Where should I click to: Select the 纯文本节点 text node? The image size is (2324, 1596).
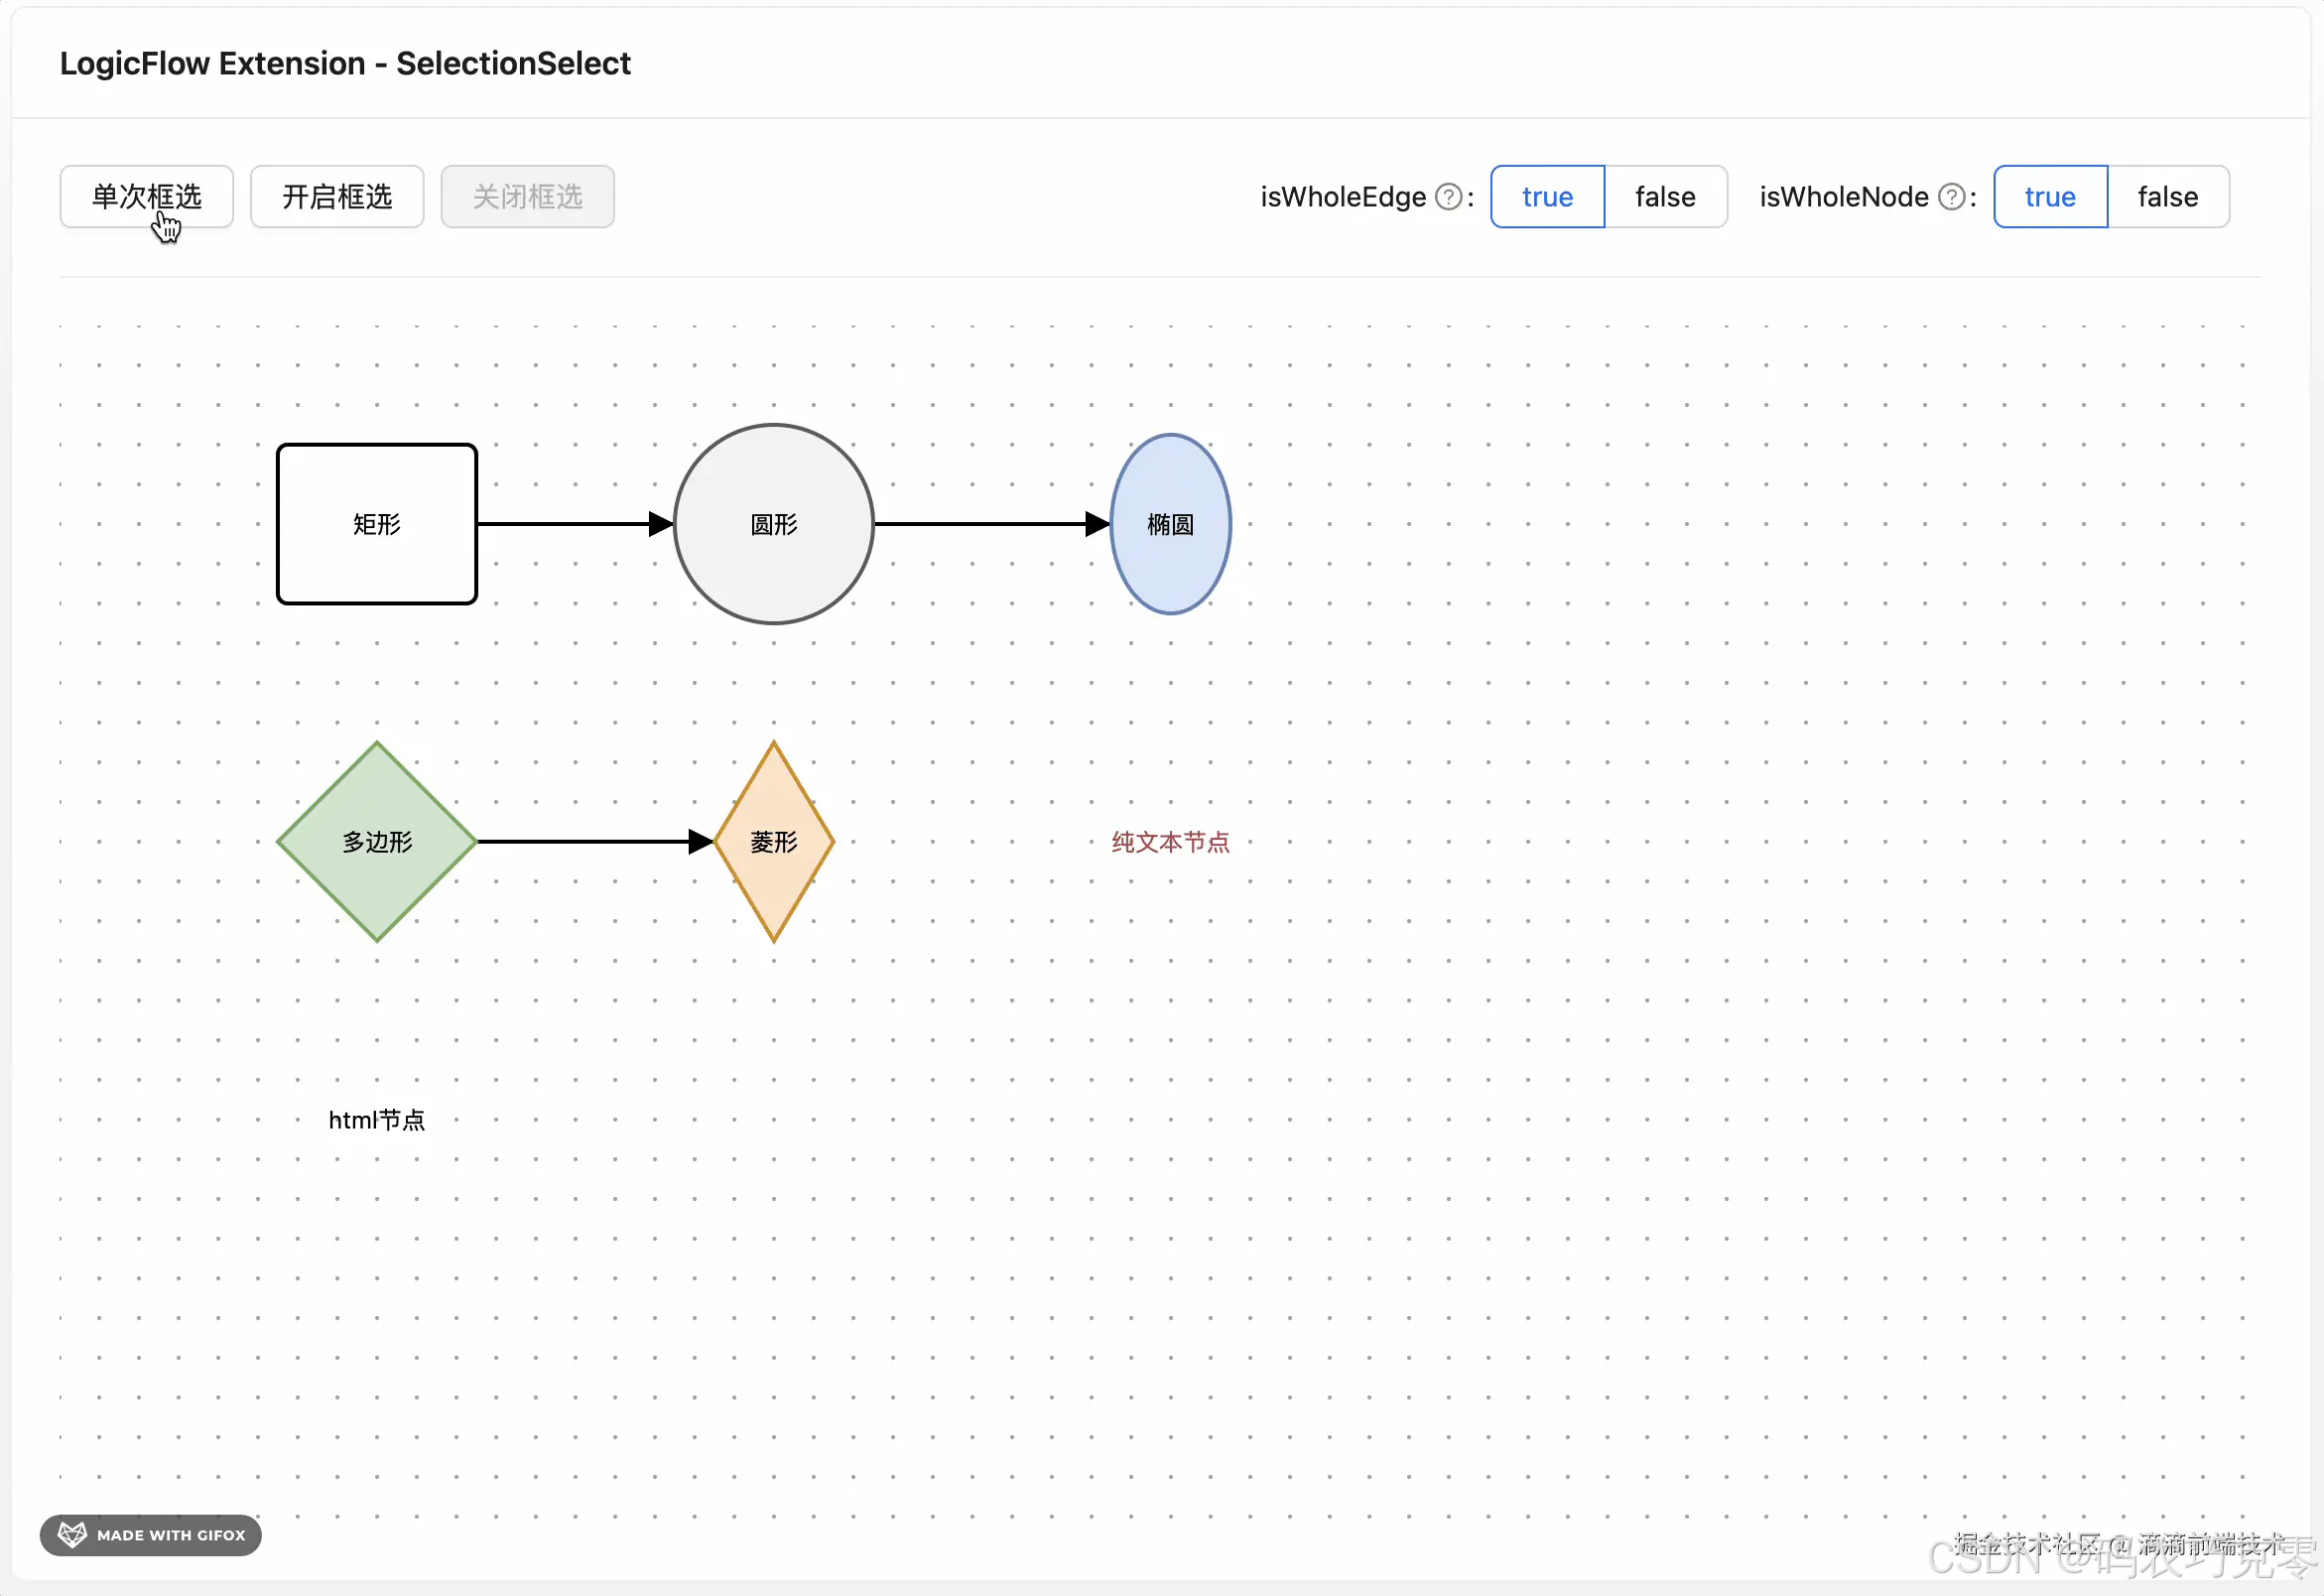(1170, 841)
